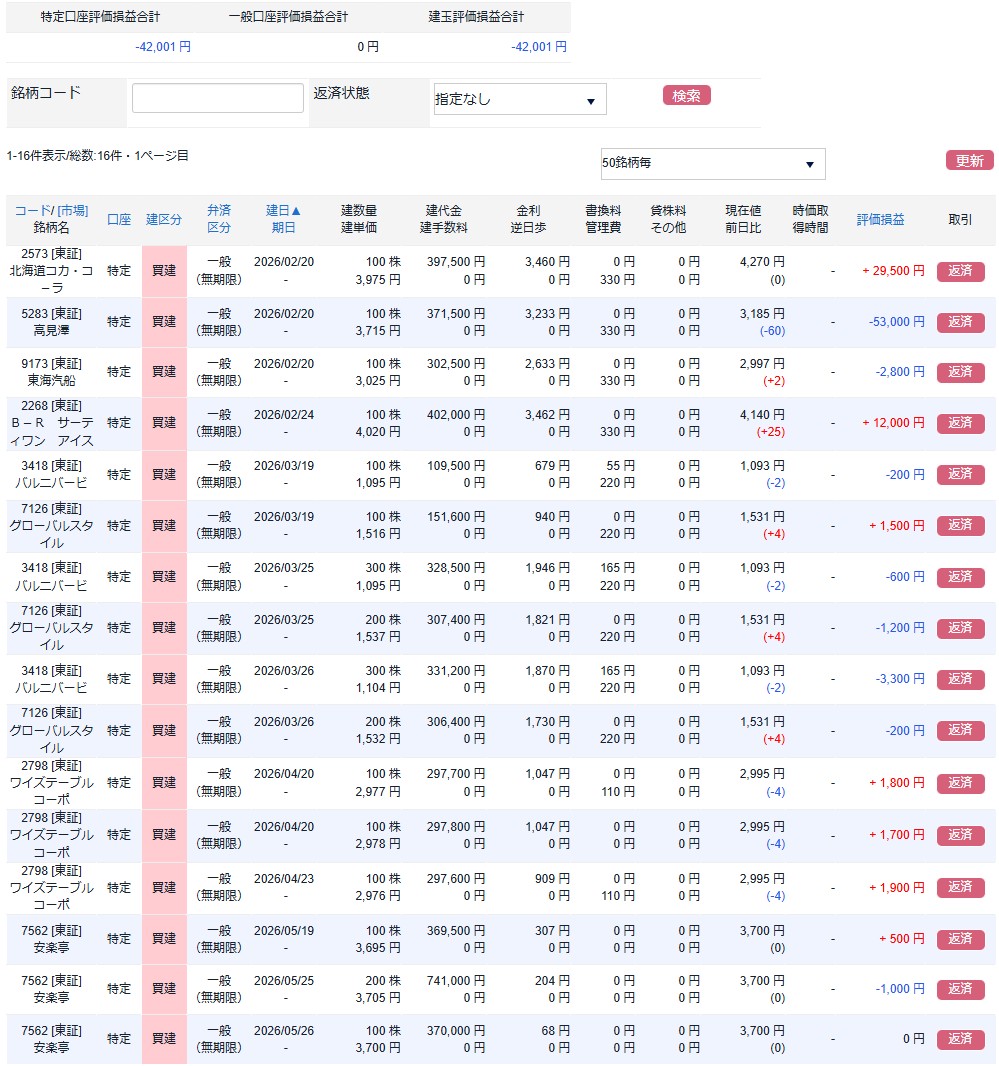Sort by 建区分 column header

click(x=164, y=220)
